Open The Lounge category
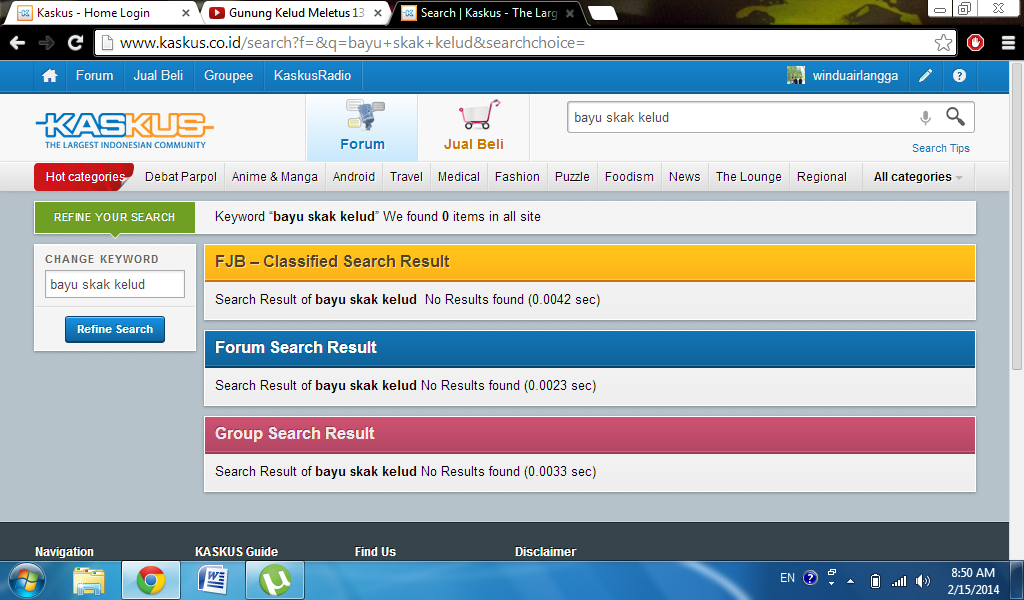Image resolution: width=1024 pixels, height=600 pixels. tap(748, 177)
